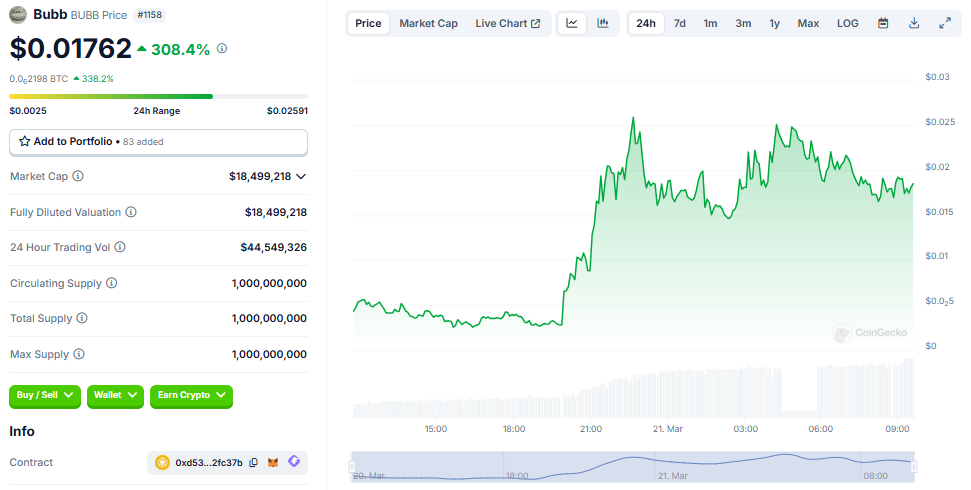Show Max Supply info icon
The image size is (971, 490).
[x=79, y=354]
